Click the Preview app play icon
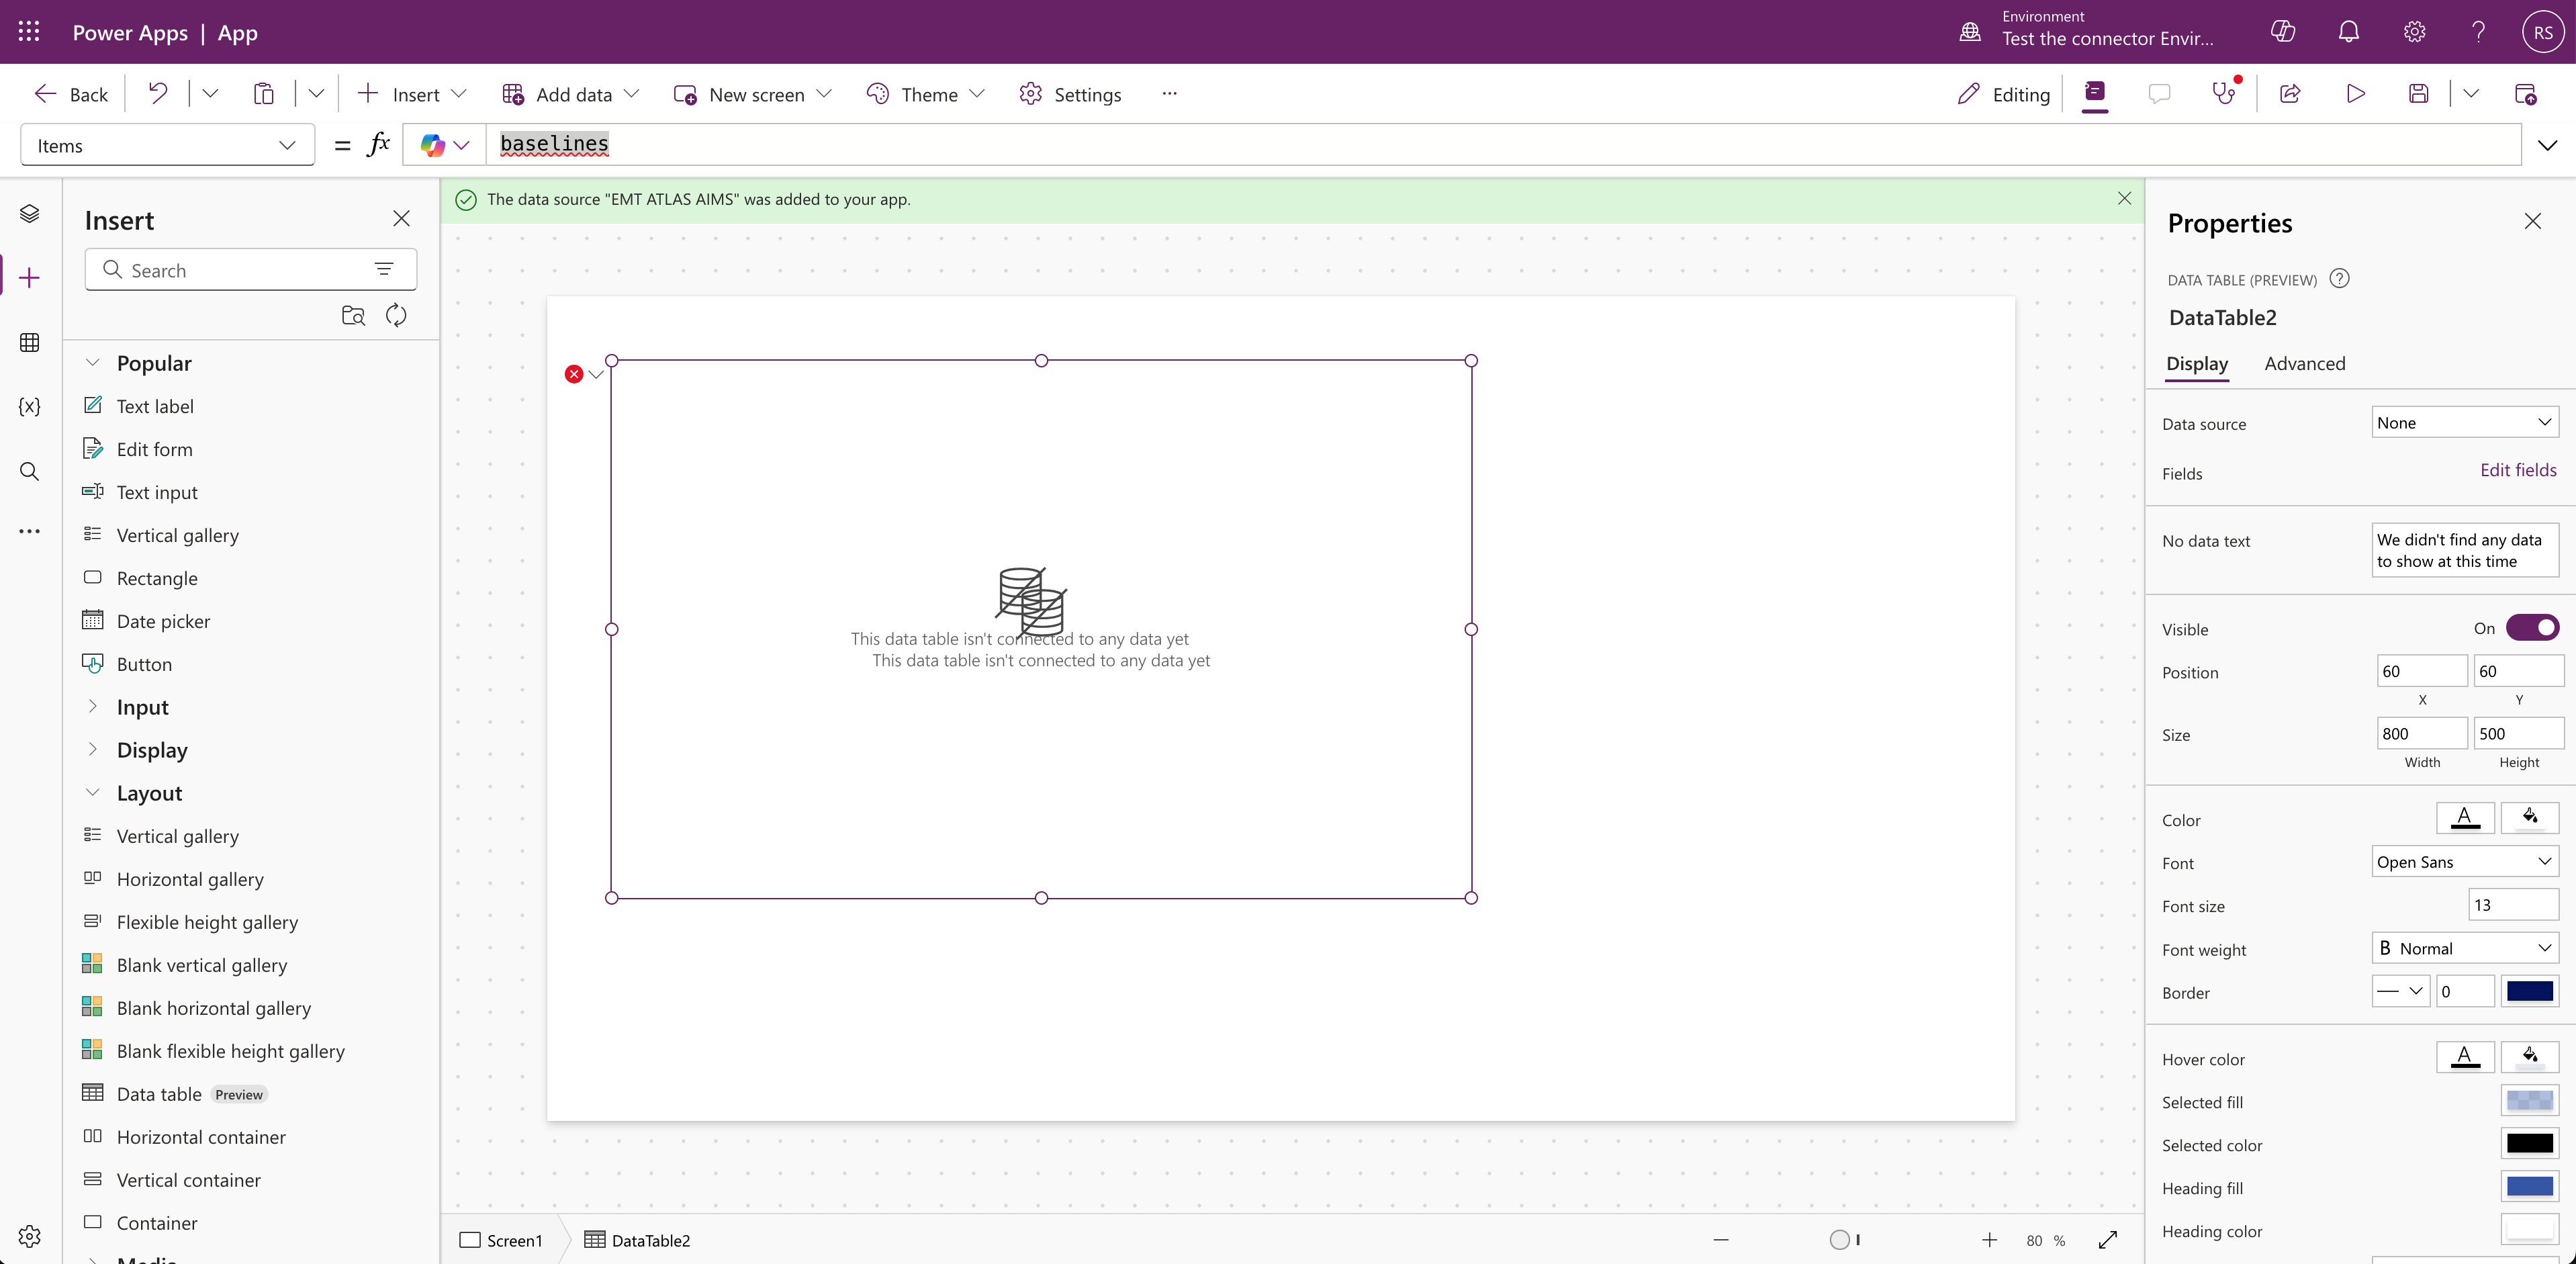2576x1264 pixels. point(2355,94)
